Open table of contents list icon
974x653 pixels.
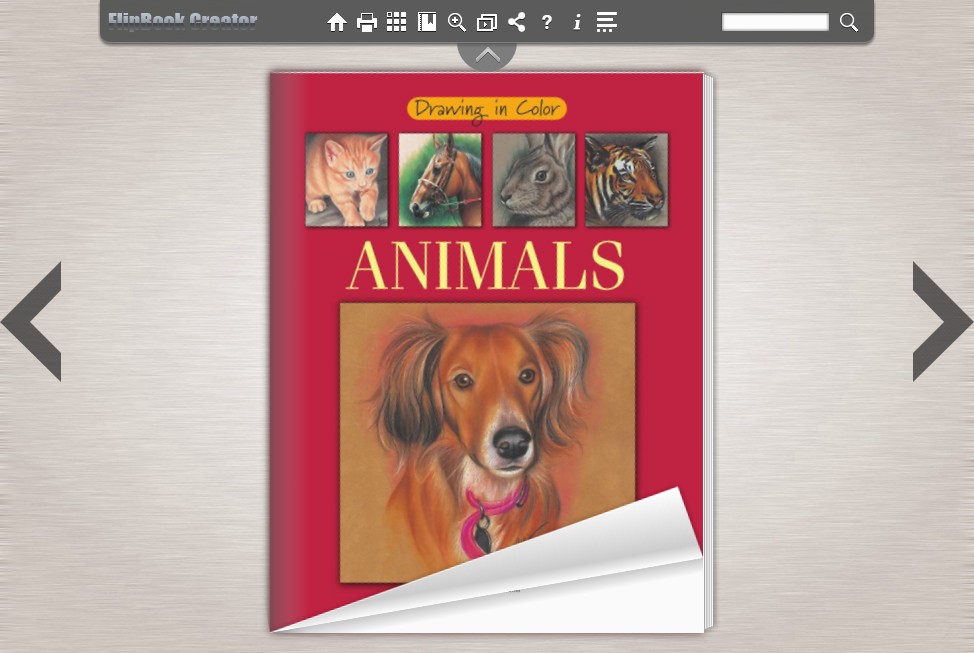(x=607, y=22)
